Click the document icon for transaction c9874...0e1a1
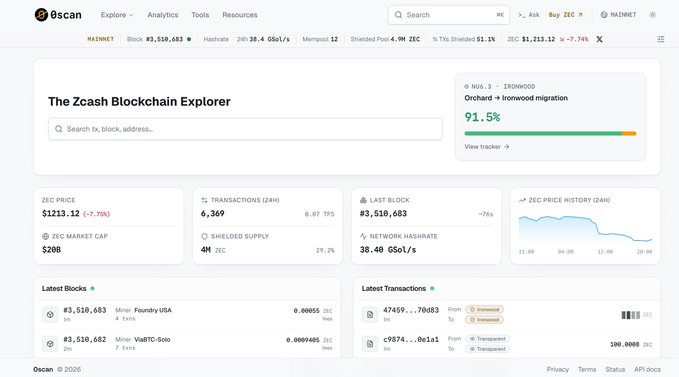 point(370,344)
